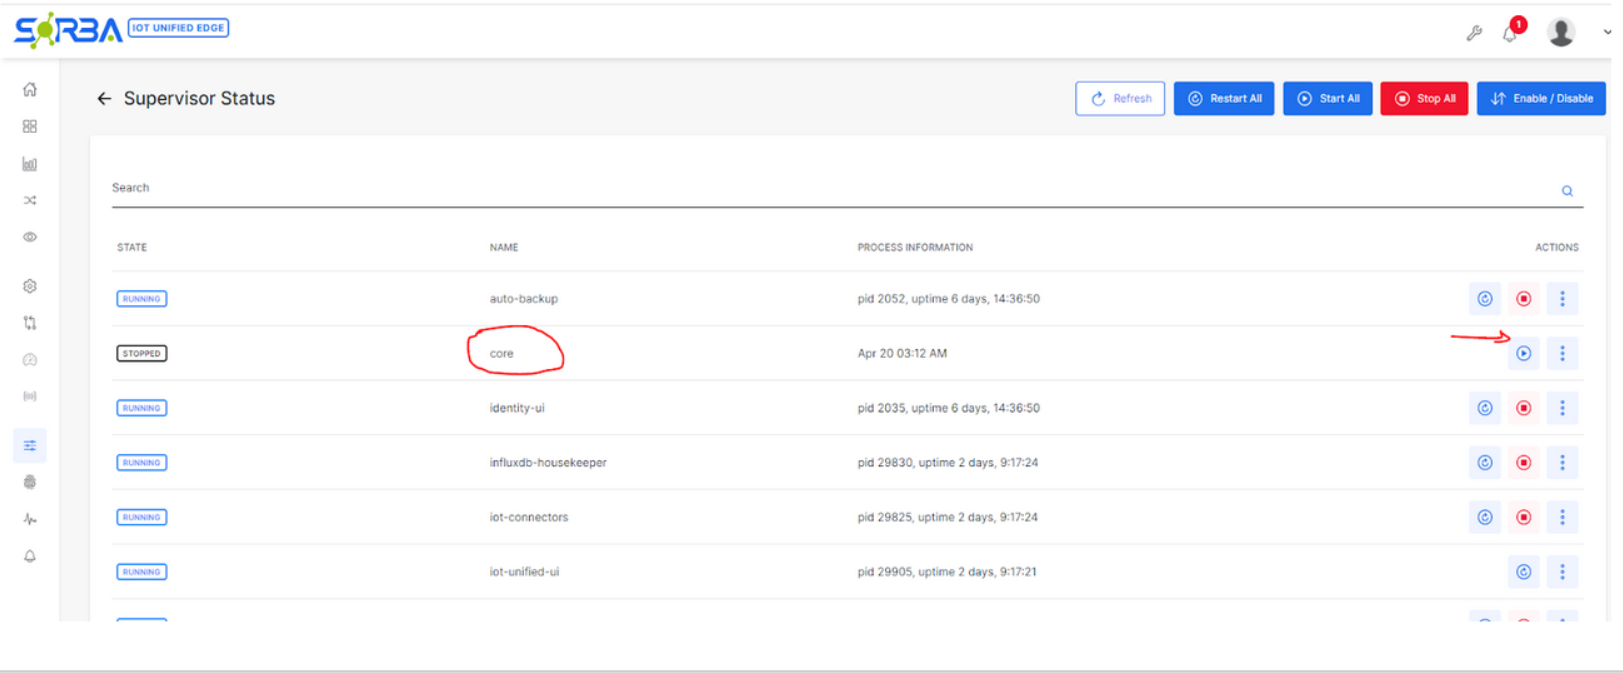Open more options for core row
The height and width of the screenshot is (673, 1623).
click(1562, 353)
